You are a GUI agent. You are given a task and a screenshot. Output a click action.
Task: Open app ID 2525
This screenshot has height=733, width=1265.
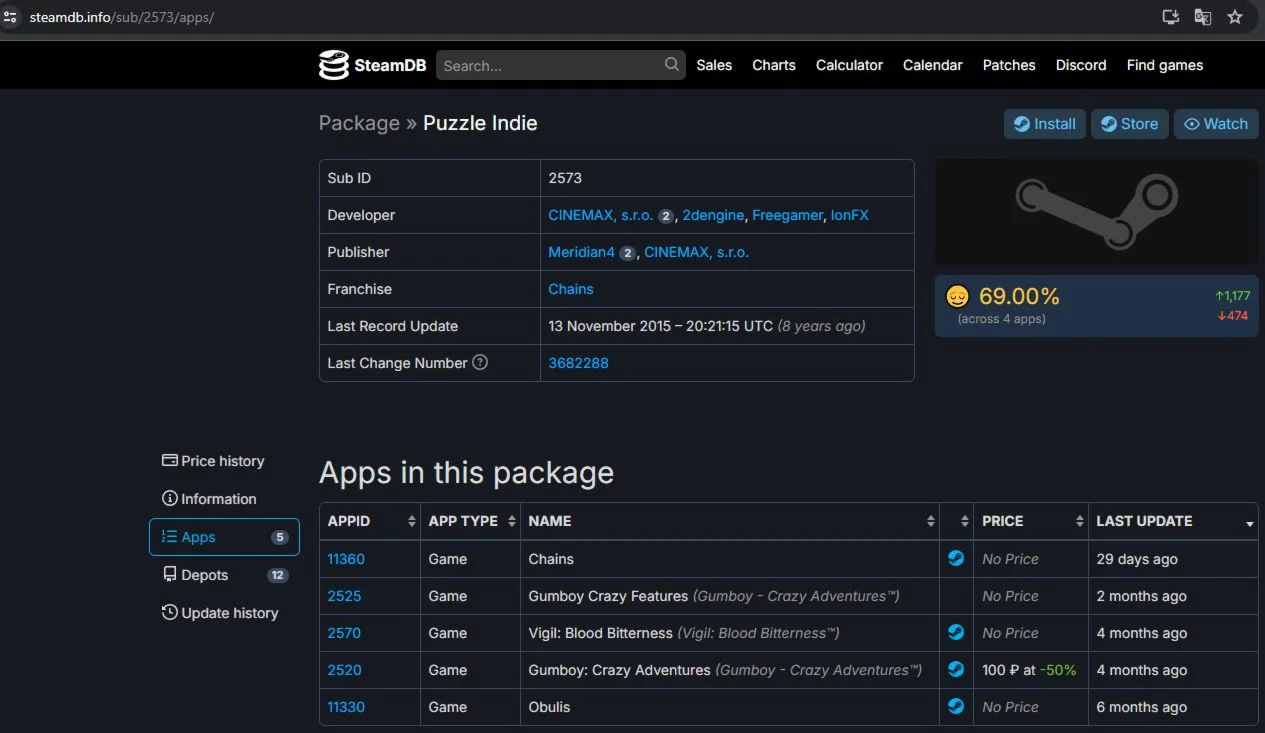pyautogui.click(x=344, y=596)
